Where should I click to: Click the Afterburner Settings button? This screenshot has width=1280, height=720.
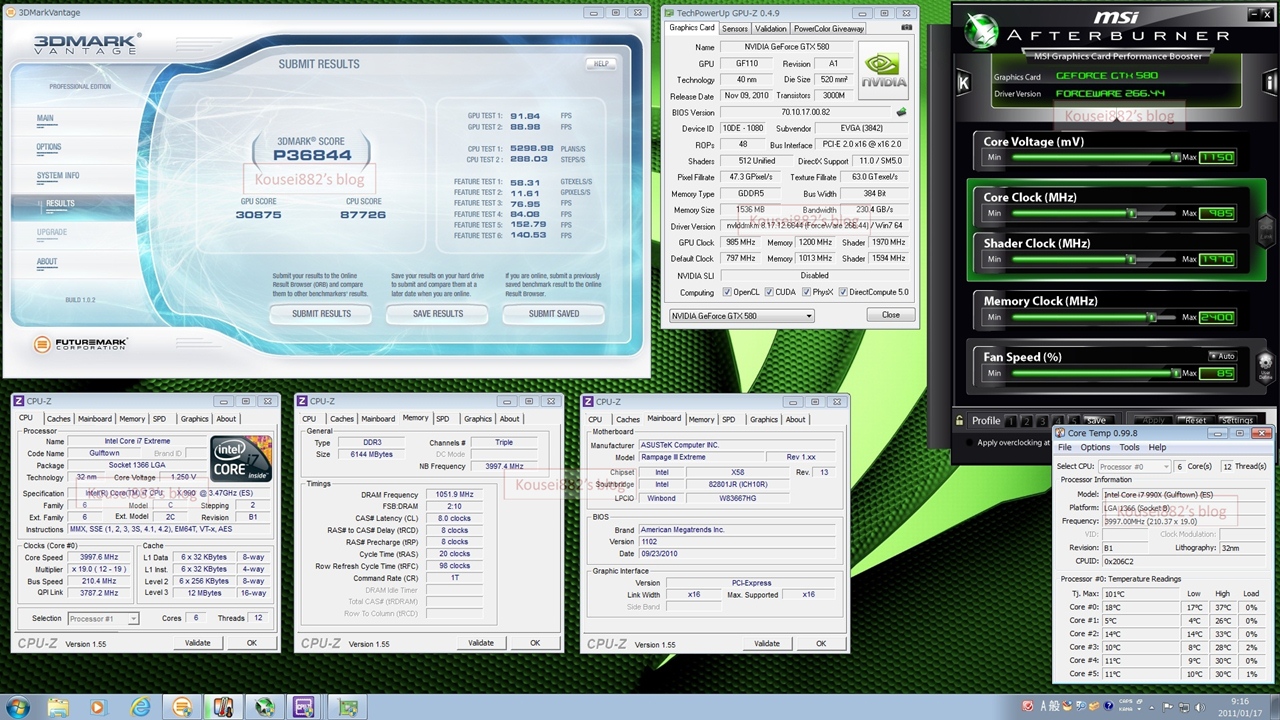(x=1237, y=421)
